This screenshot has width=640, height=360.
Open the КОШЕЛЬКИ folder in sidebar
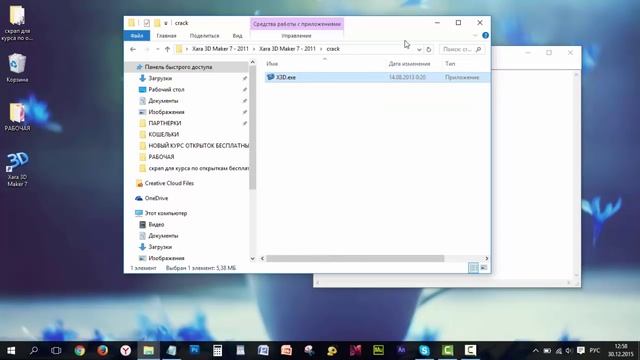coord(164,134)
